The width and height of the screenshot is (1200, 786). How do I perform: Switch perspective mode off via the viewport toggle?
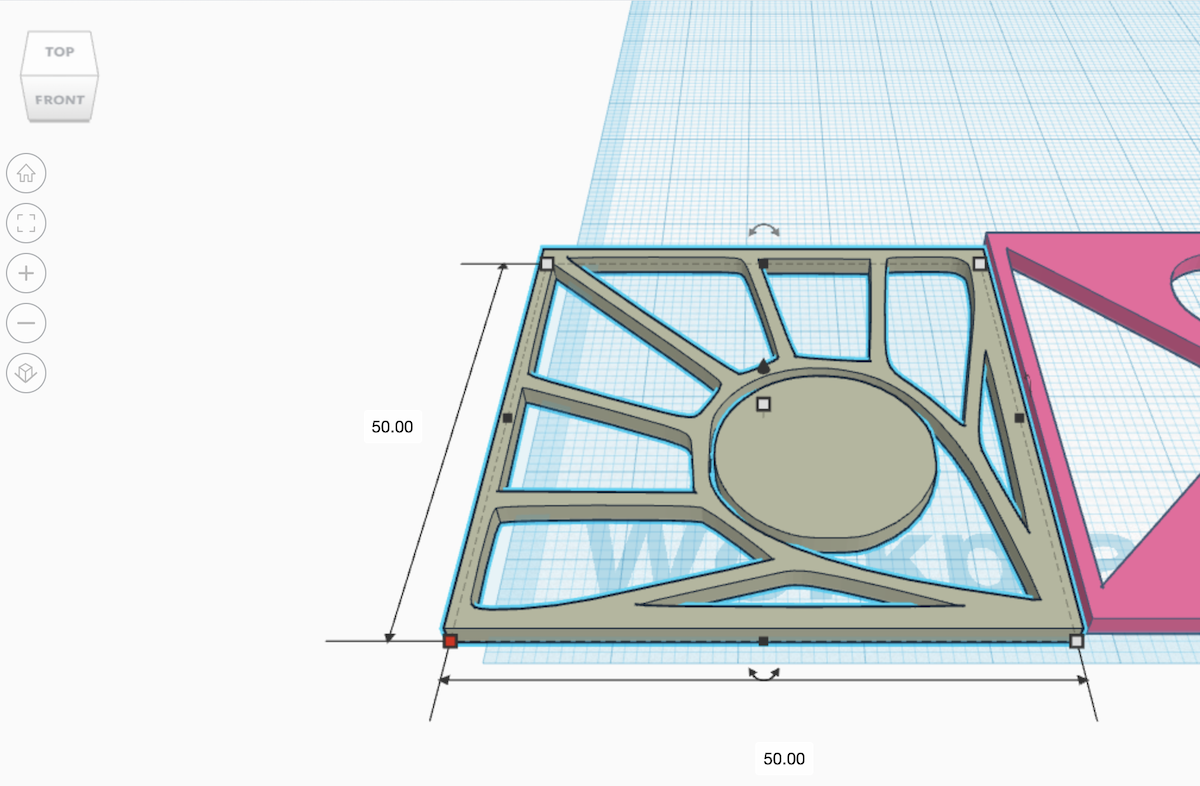(x=26, y=373)
